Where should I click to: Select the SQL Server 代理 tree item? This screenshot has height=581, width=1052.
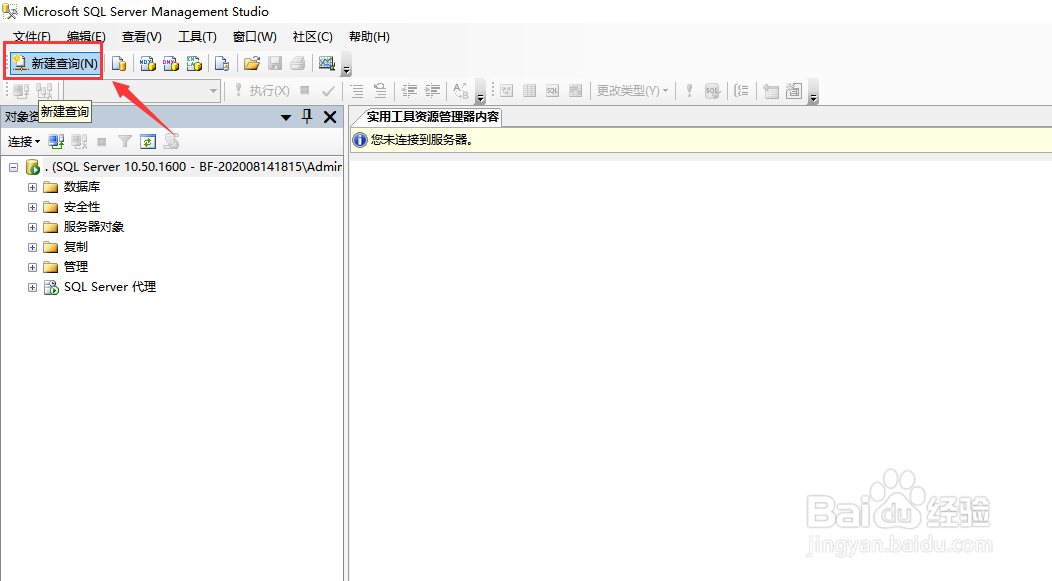pos(108,287)
